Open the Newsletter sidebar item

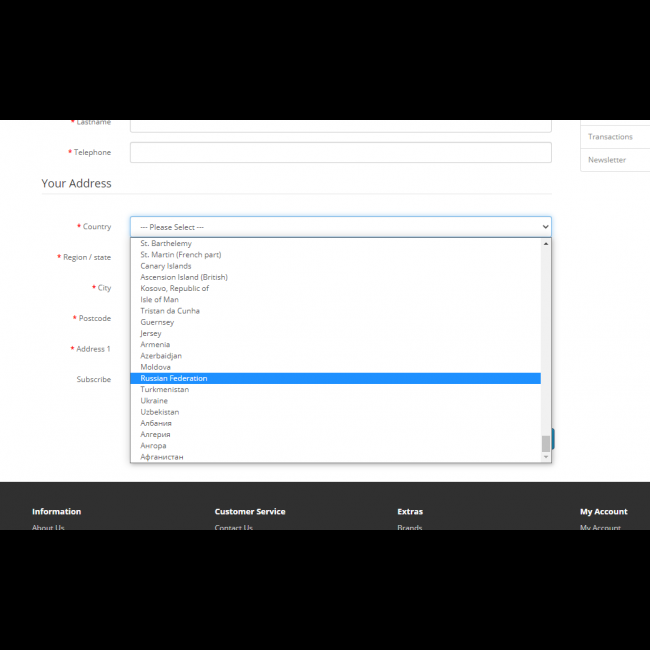click(607, 160)
